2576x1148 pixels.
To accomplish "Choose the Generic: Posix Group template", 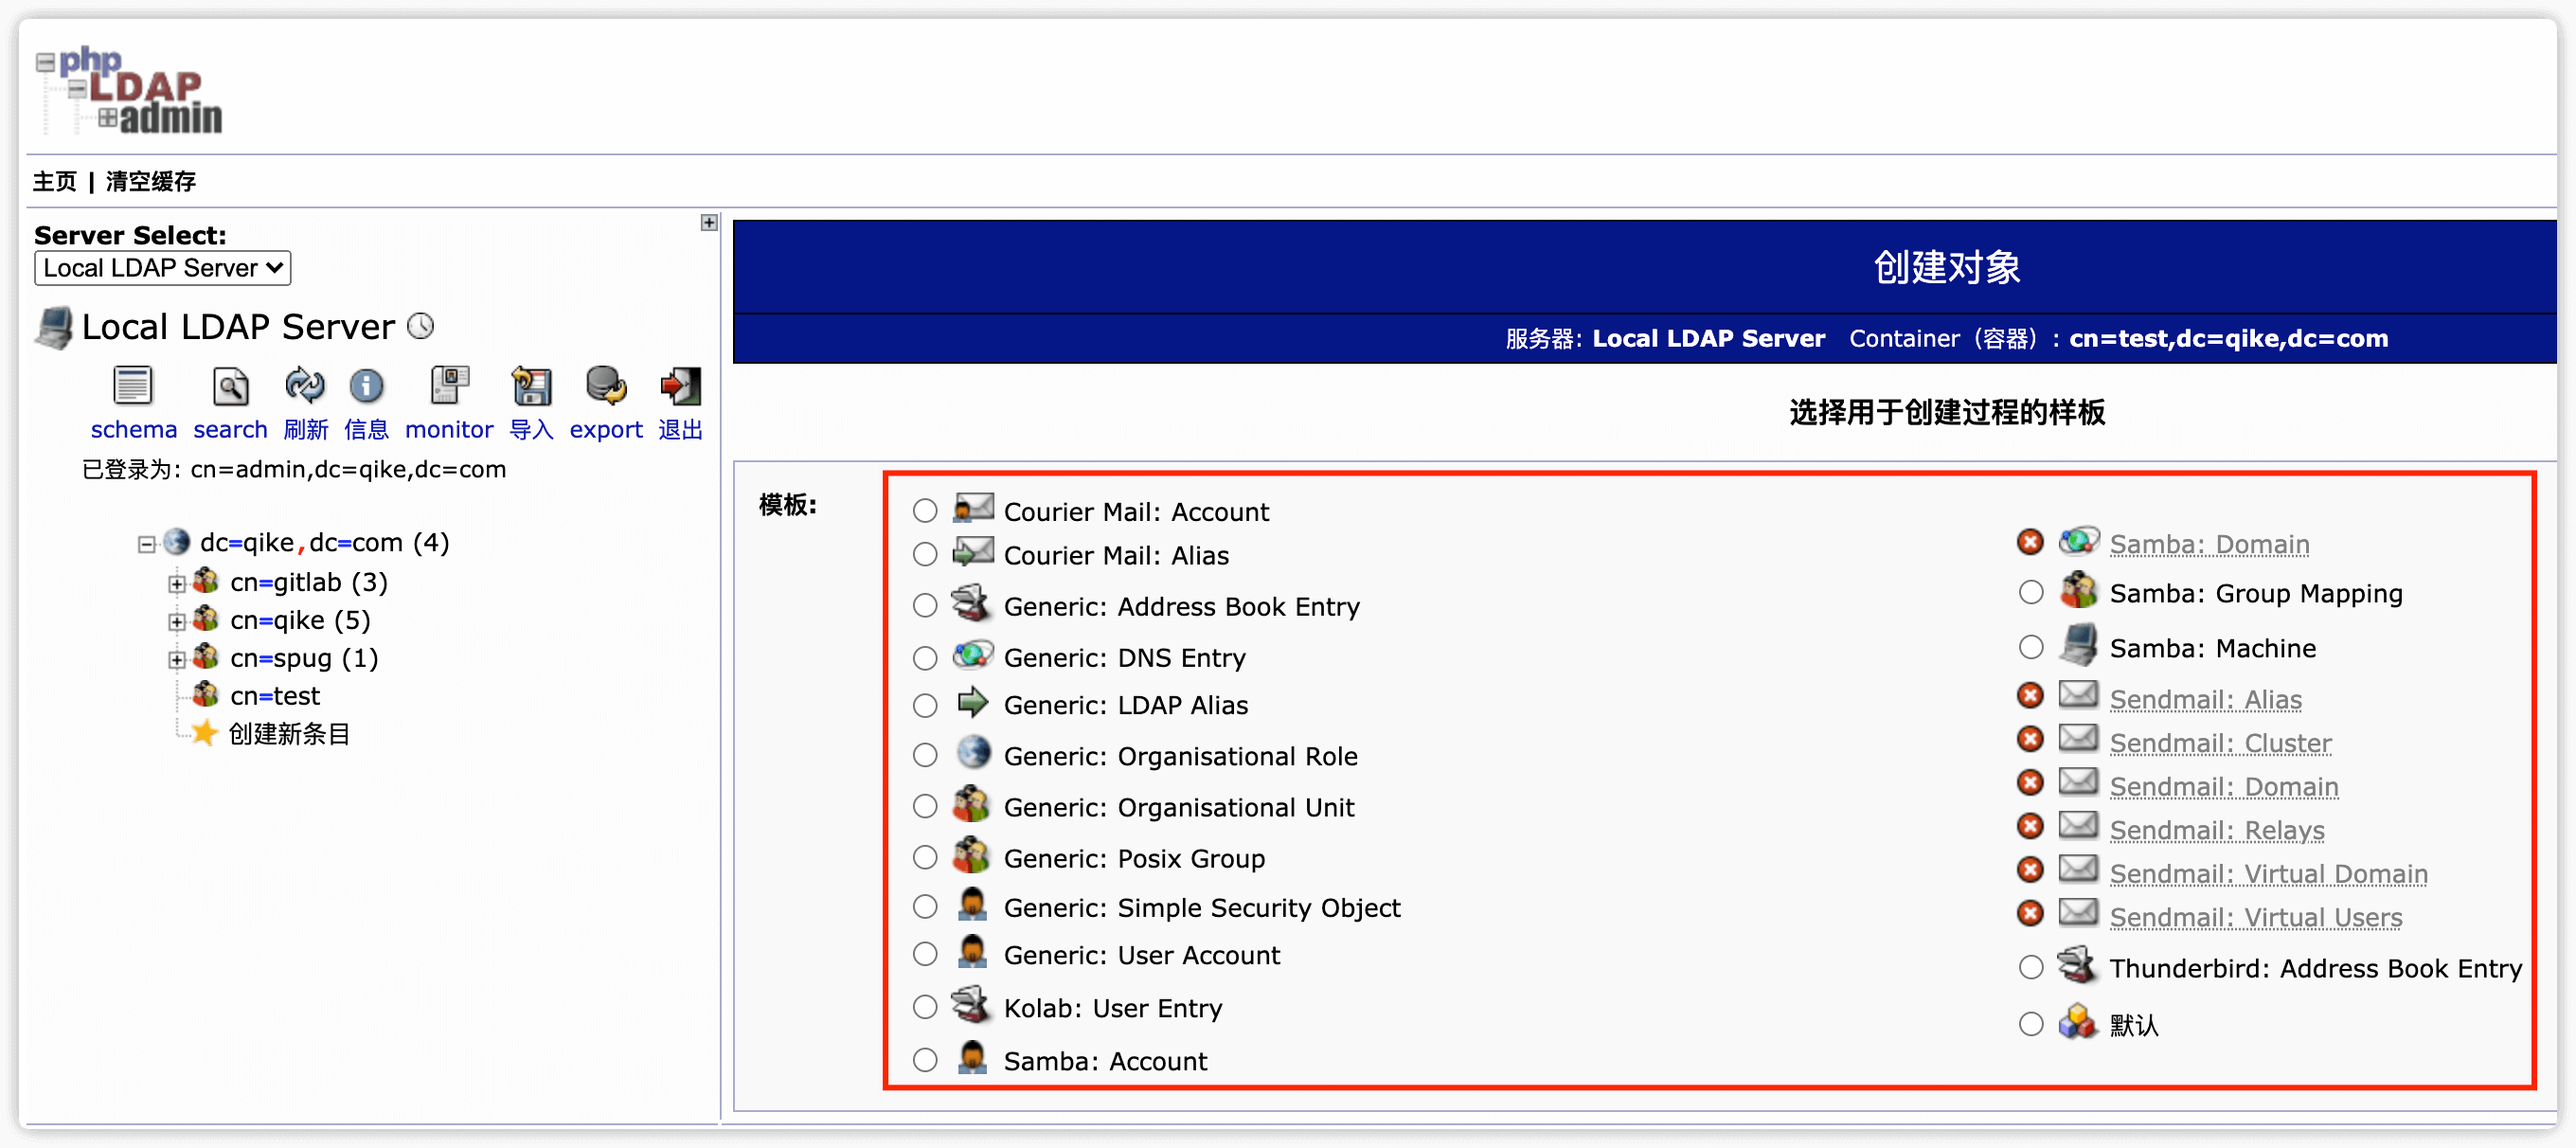I will tap(925, 858).
